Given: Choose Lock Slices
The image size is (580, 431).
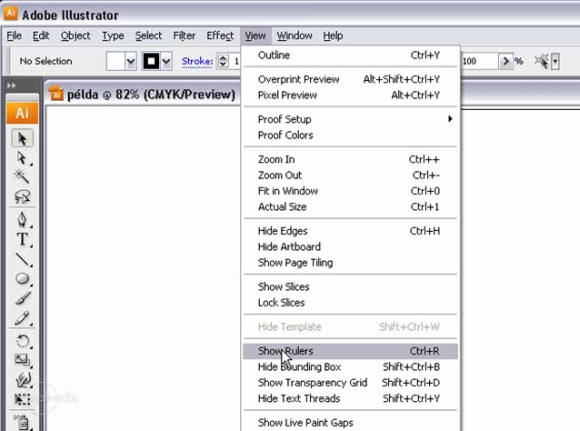Looking at the screenshot, I should [350, 303].
